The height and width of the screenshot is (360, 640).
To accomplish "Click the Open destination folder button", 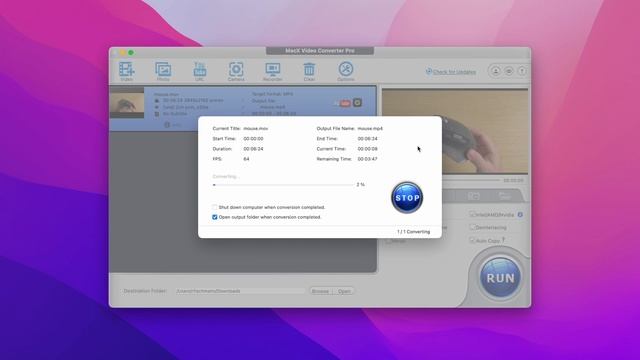I will coord(344,291).
